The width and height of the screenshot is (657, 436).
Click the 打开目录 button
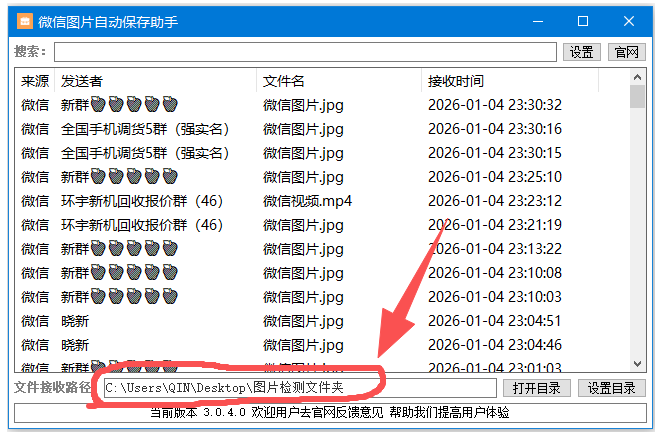click(x=536, y=388)
